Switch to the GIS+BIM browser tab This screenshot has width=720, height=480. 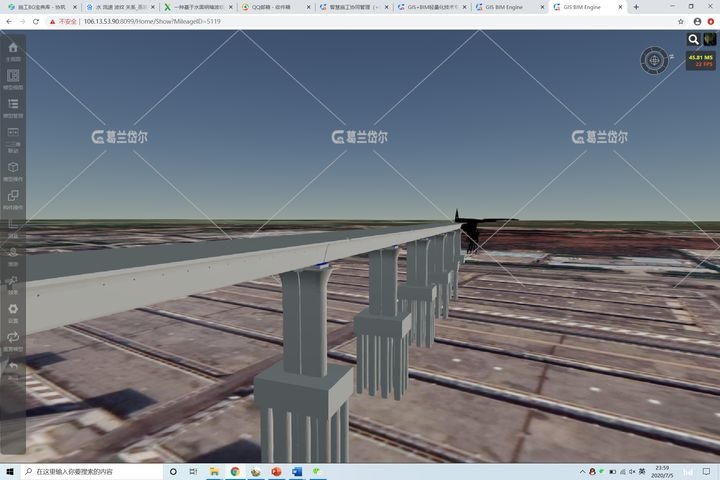click(x=431, y=7)
